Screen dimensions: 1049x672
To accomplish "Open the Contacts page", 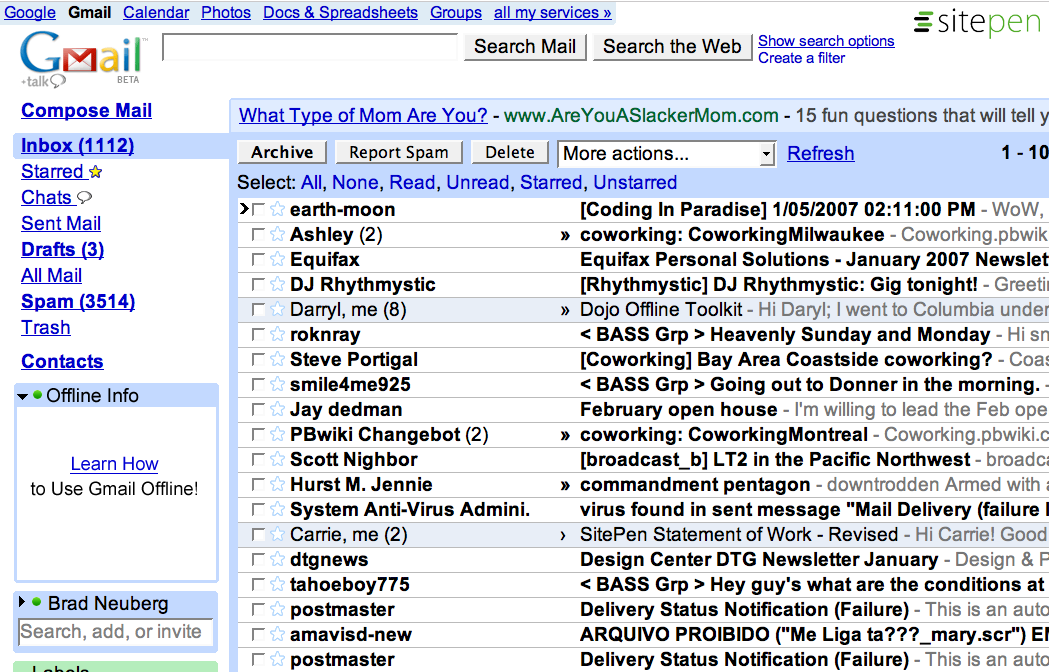I will pyautogui.click(x=62, y=361).
